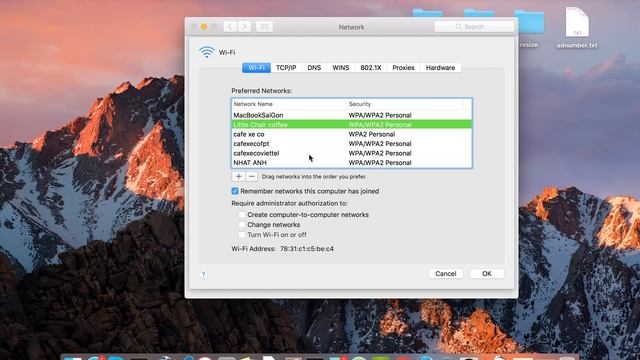Select adnumber.txt file on desktop
The height and width of the screenshot is (360, 640).
click(577, 28)
